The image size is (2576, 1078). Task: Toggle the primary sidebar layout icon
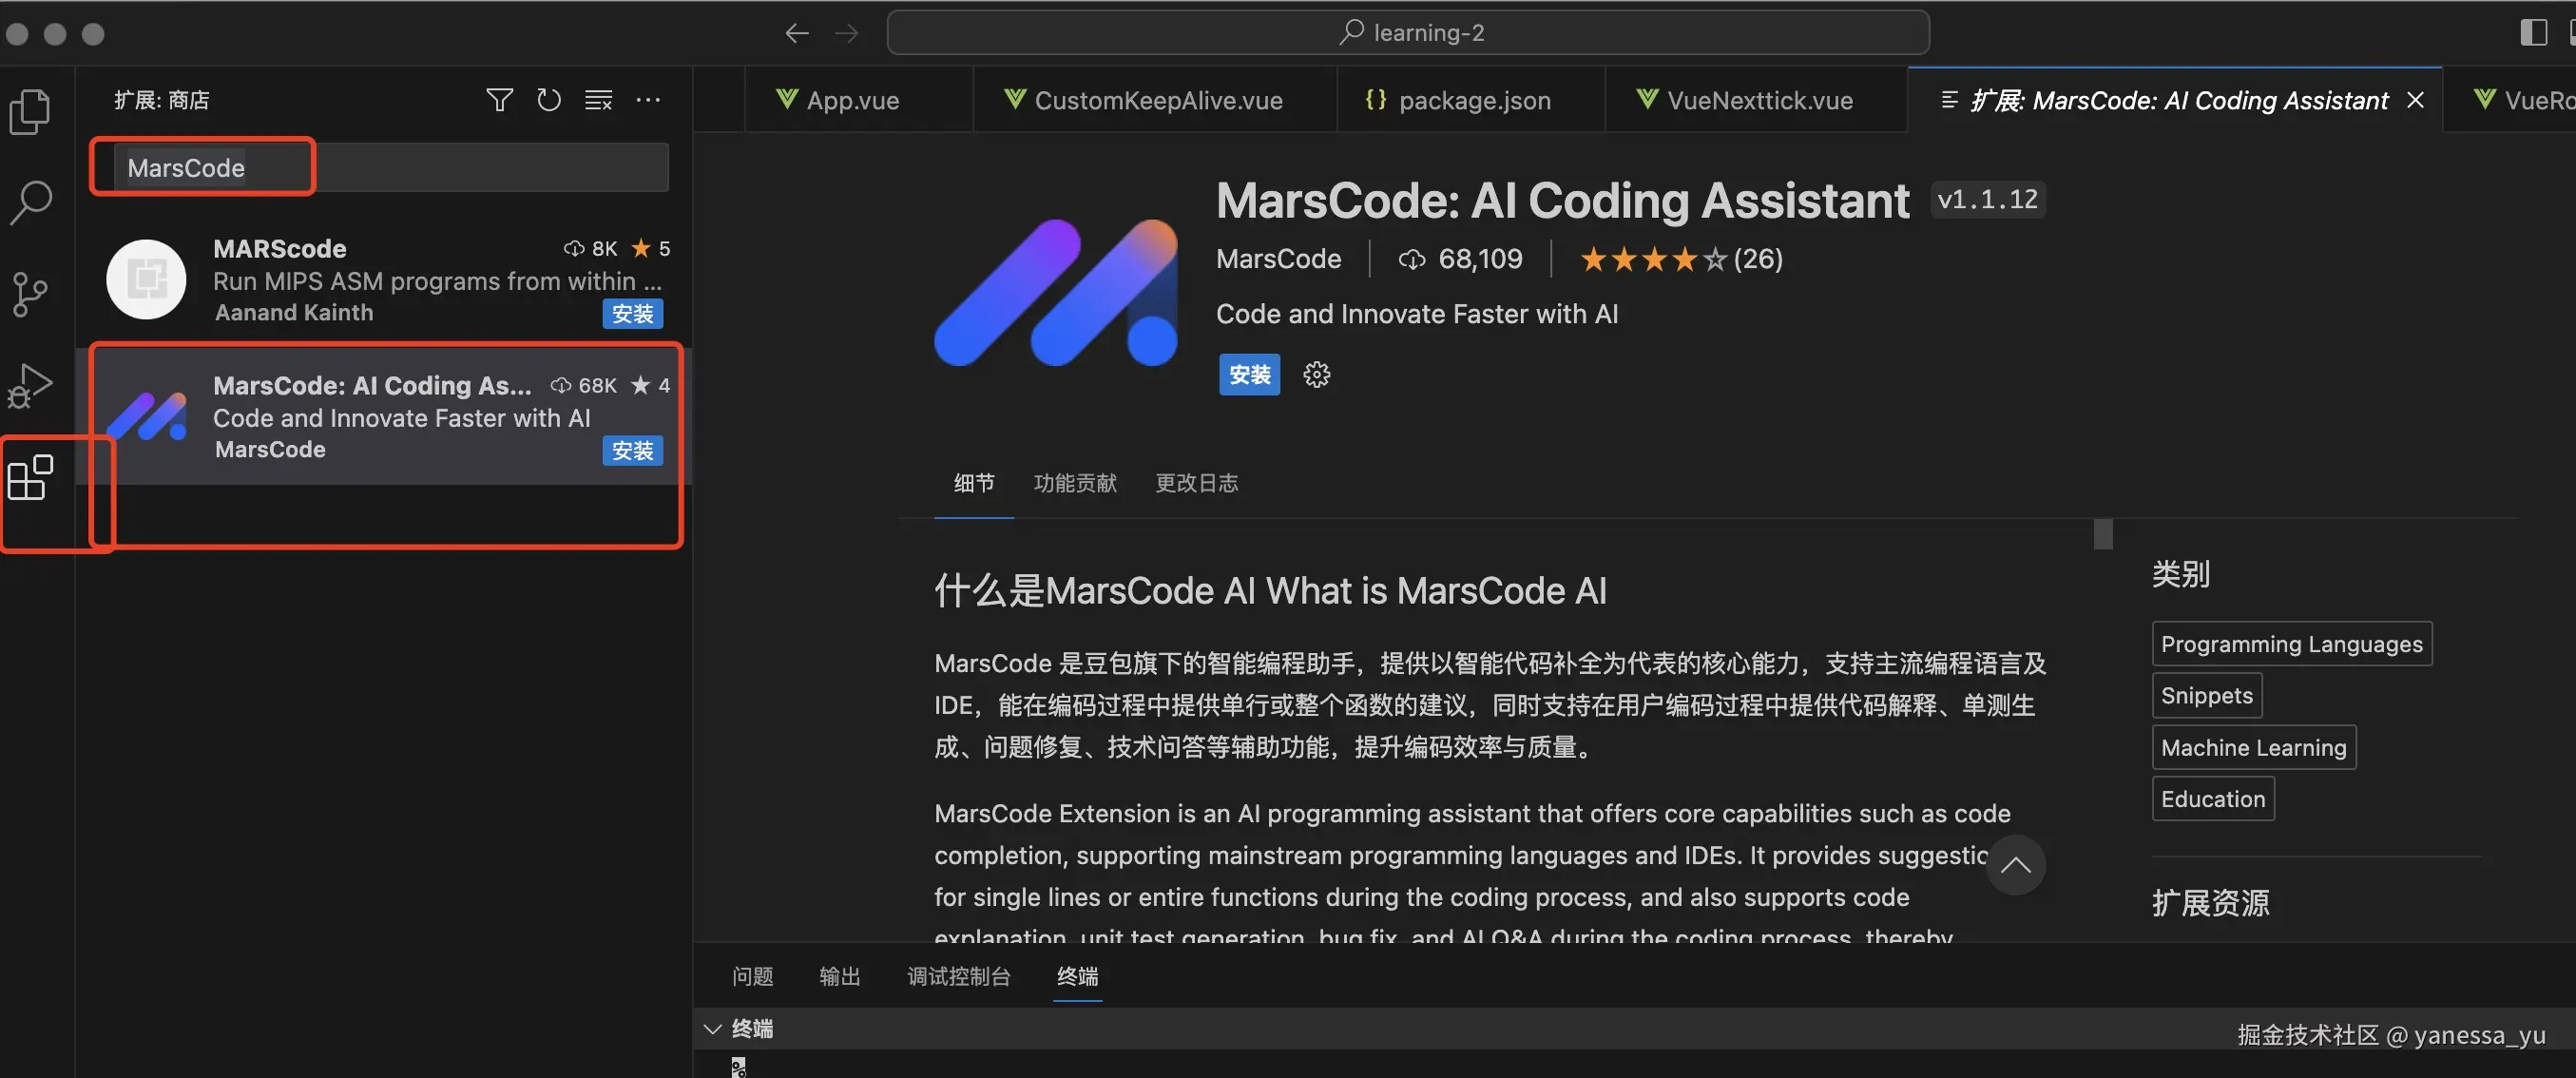coord(2532,32)
